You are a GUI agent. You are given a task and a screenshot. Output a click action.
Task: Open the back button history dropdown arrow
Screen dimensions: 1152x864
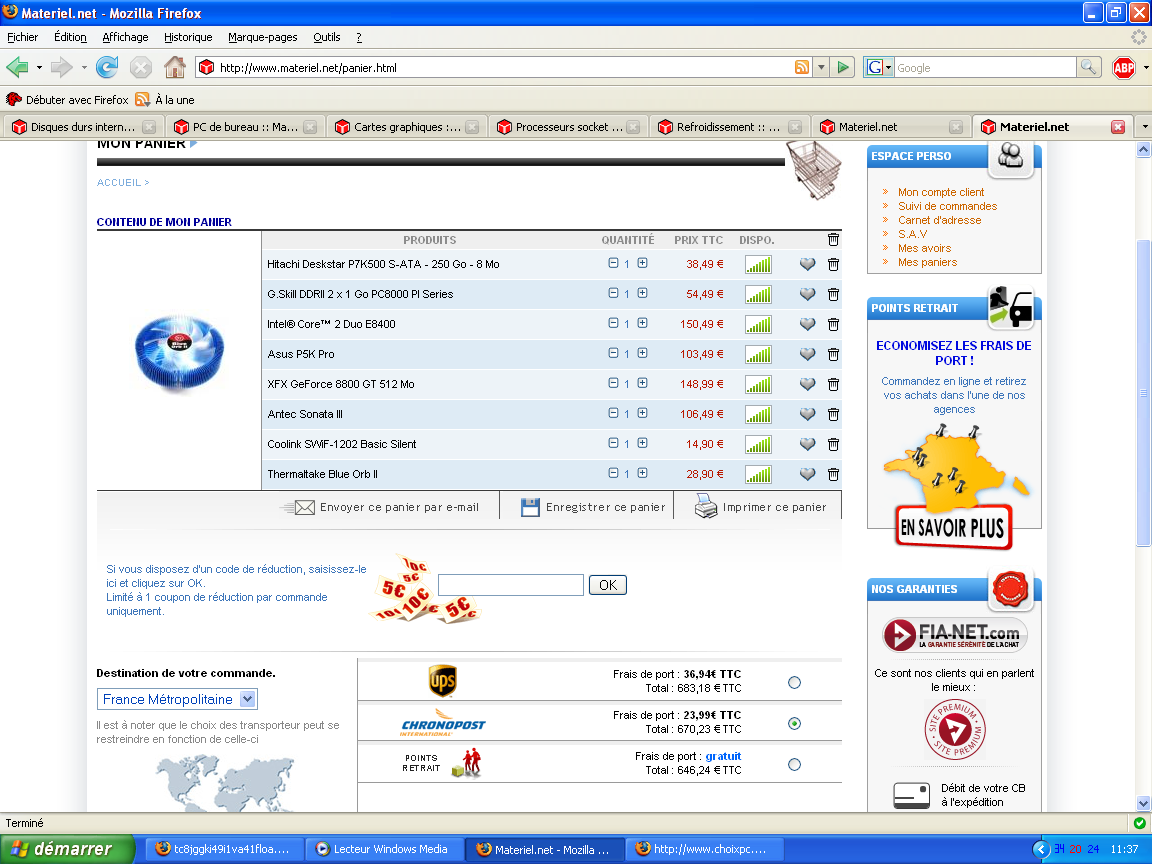tap(39, 68)
